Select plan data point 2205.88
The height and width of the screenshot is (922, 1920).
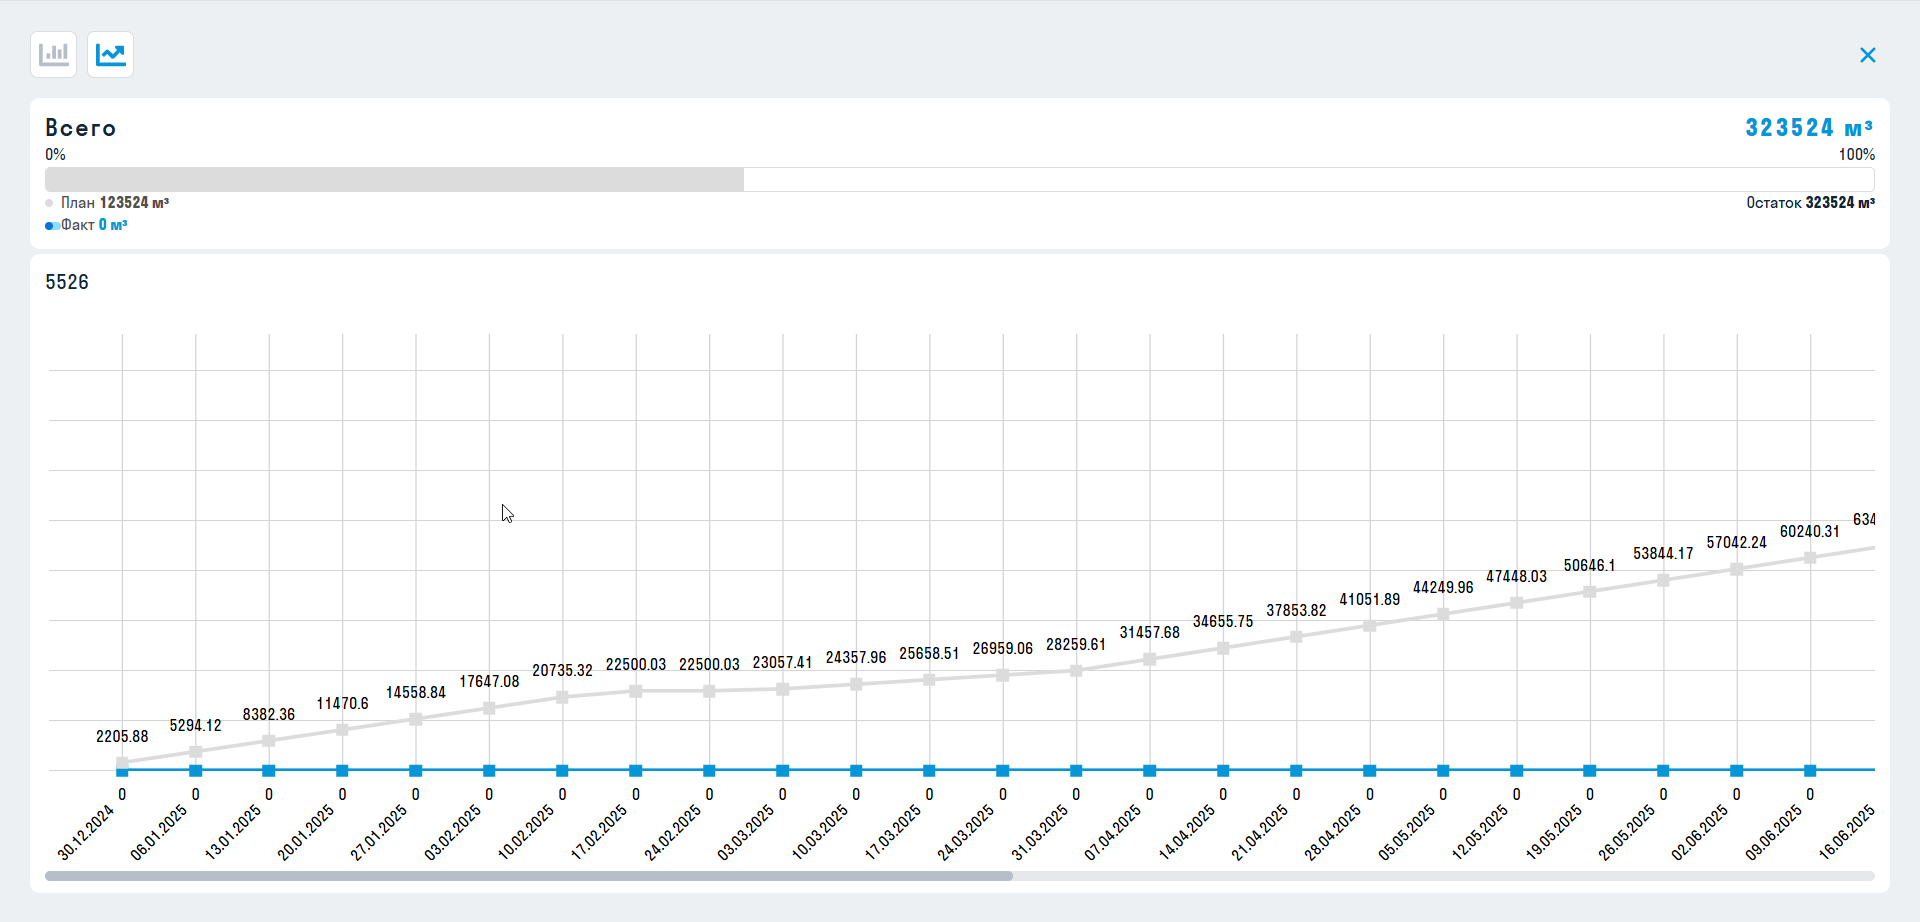click(122, 763)
